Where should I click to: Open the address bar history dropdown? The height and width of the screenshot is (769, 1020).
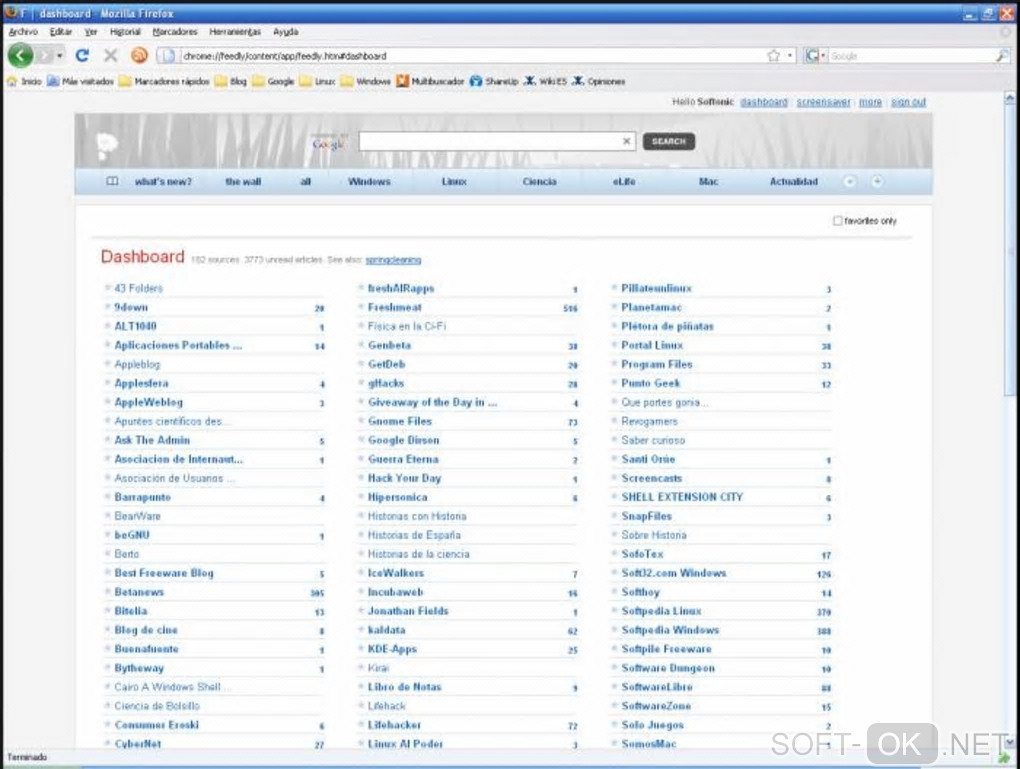click(x=790, y=56)
